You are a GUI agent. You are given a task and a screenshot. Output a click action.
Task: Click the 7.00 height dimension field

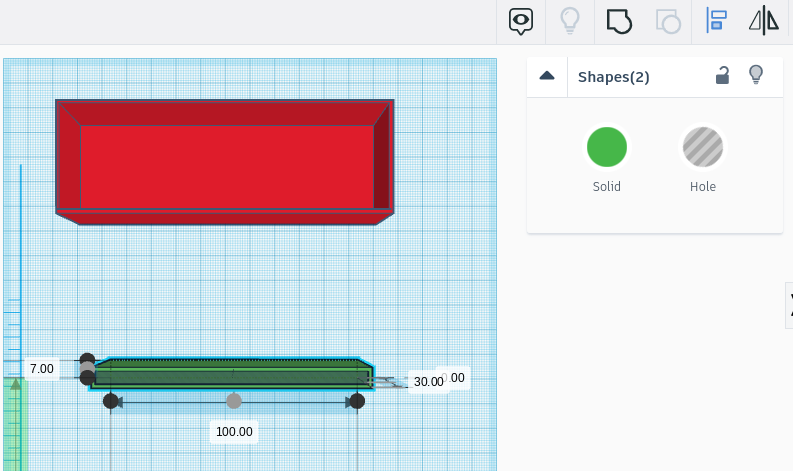[41, 369]
